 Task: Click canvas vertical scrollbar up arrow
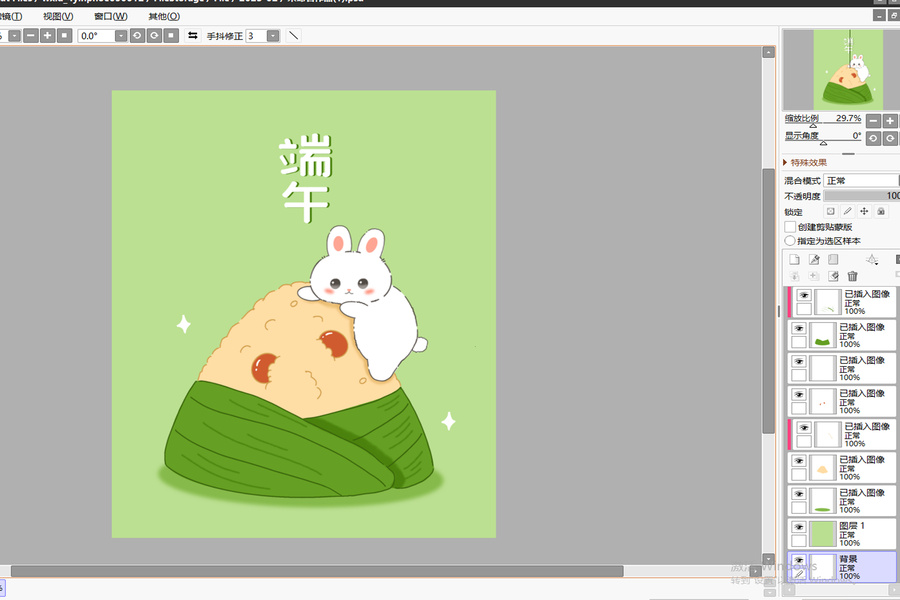[769, 52]
